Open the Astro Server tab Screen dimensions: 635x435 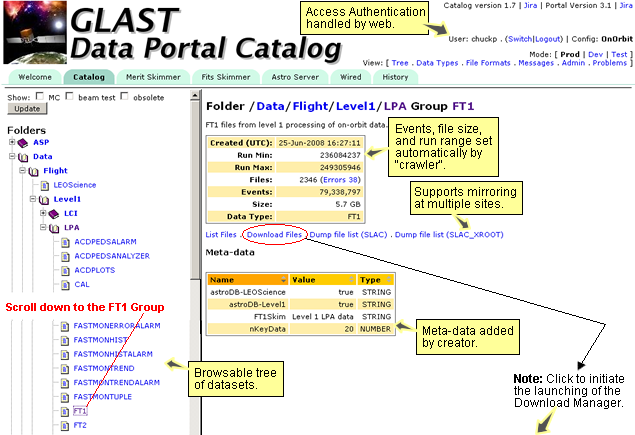click(x=295, y=77)
